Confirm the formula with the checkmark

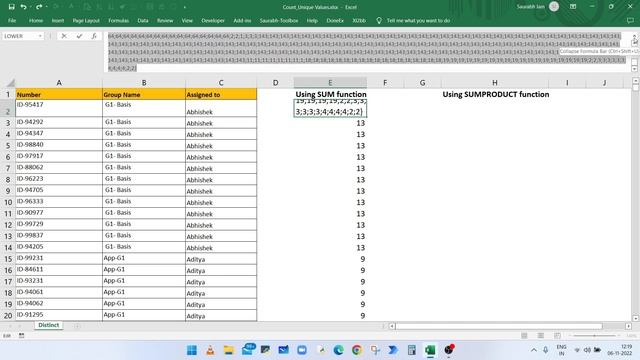pos(79,36)
